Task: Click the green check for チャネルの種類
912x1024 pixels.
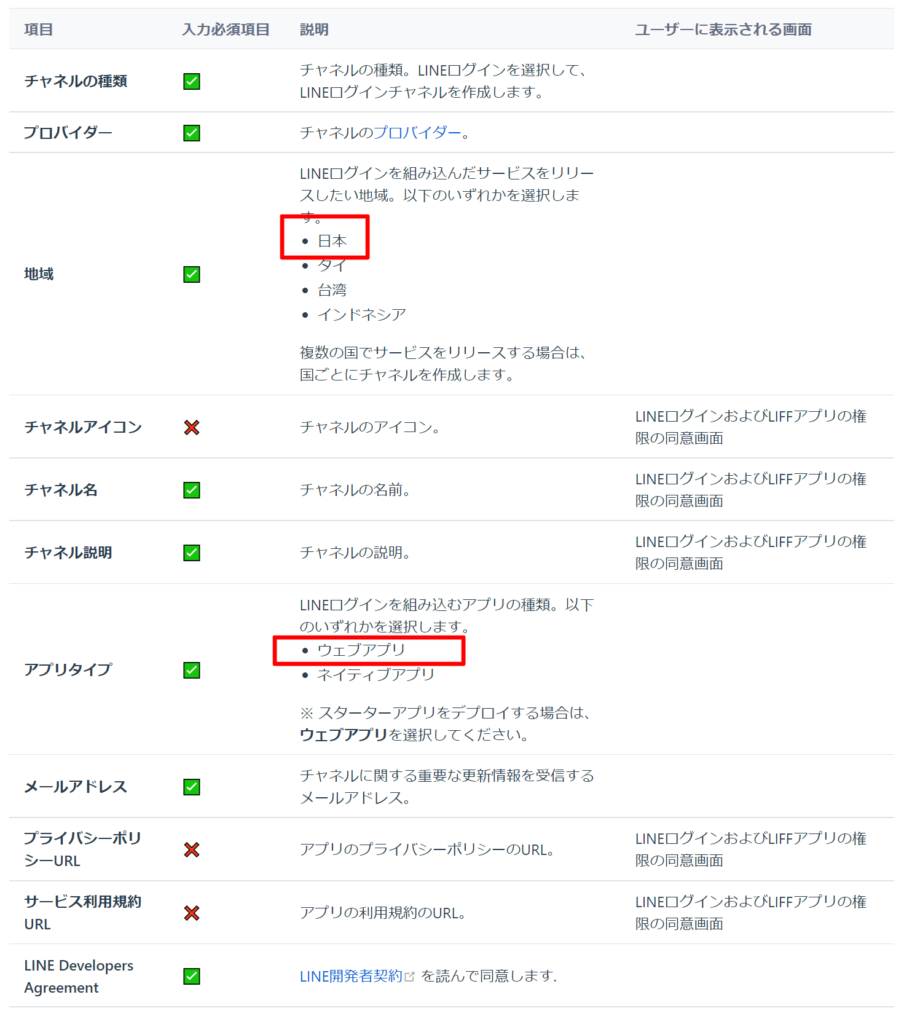Action: [x=191, y=82]
